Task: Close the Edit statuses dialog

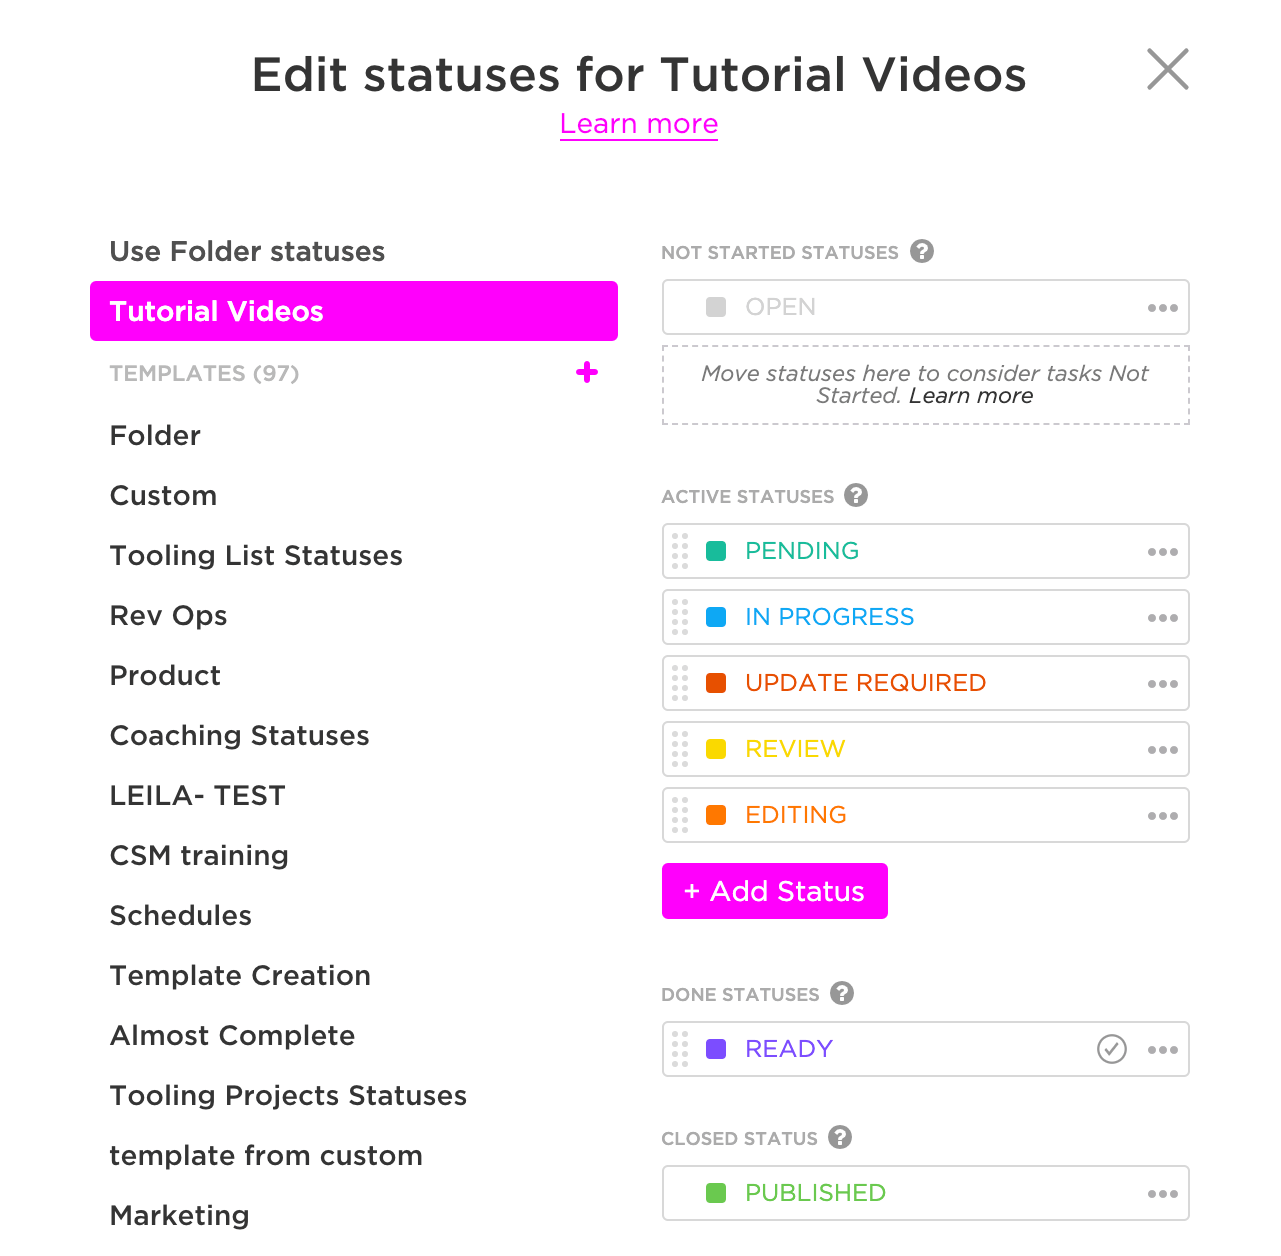Action: pos(1167,69)
